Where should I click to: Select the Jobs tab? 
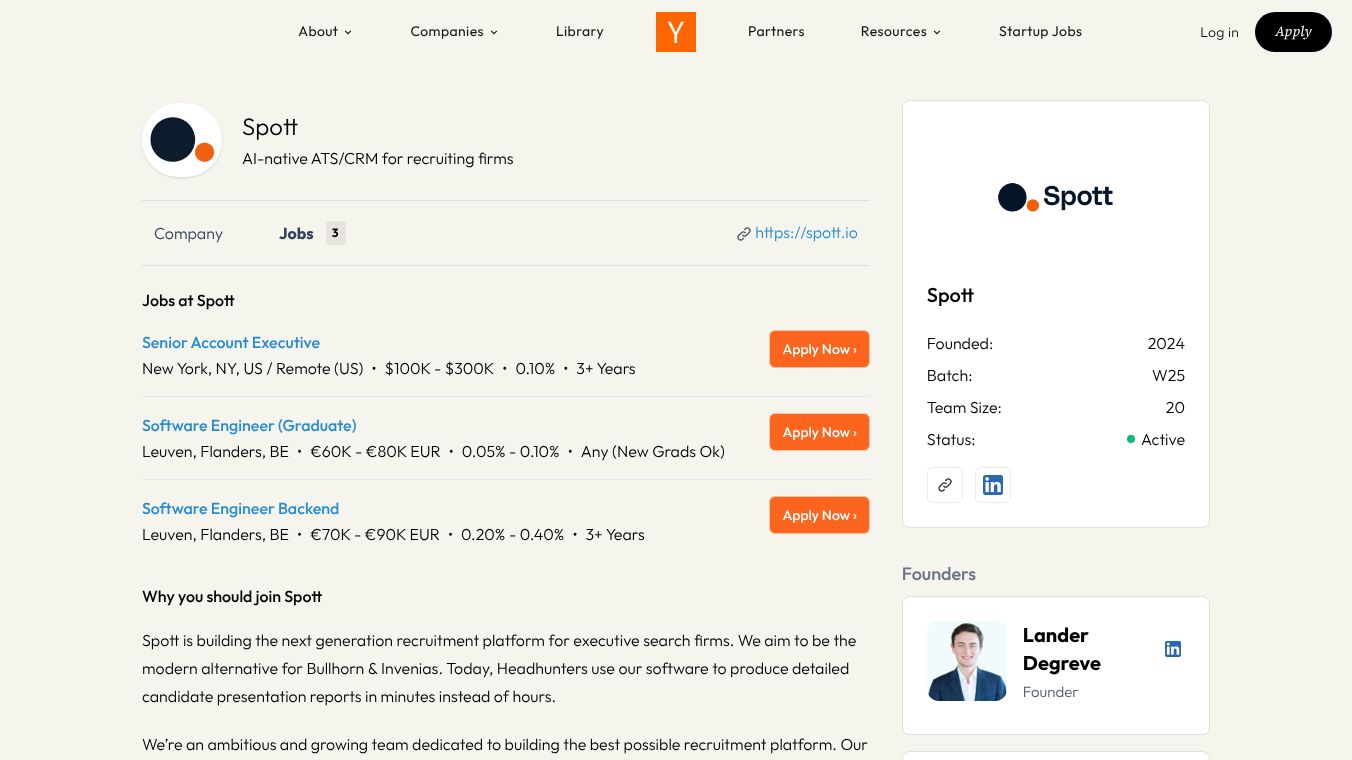[x=297, y=234]
